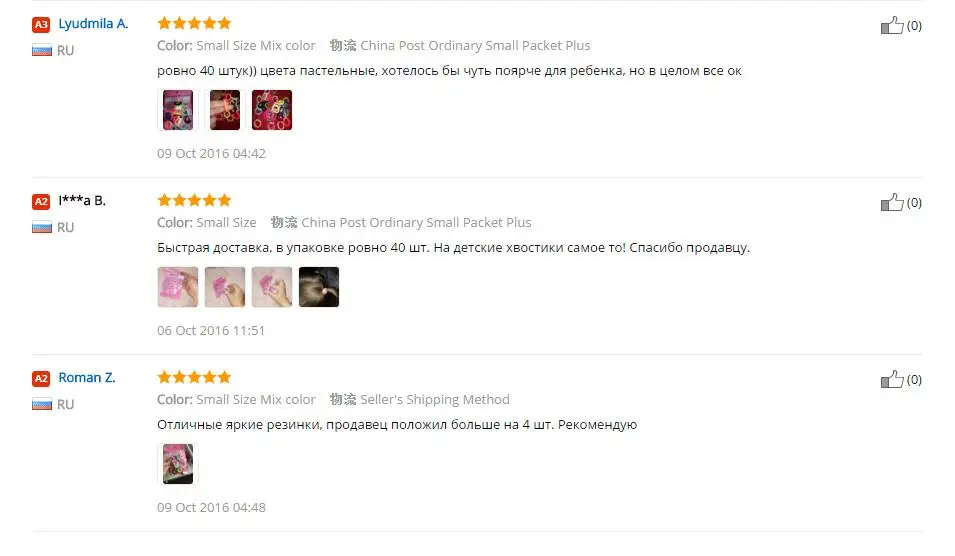The height and width of the screenshot is (556, 955).
Task: Open first photo in Lyudmila A.'s review
Action: pyautogui.click(x=178, y=110)
